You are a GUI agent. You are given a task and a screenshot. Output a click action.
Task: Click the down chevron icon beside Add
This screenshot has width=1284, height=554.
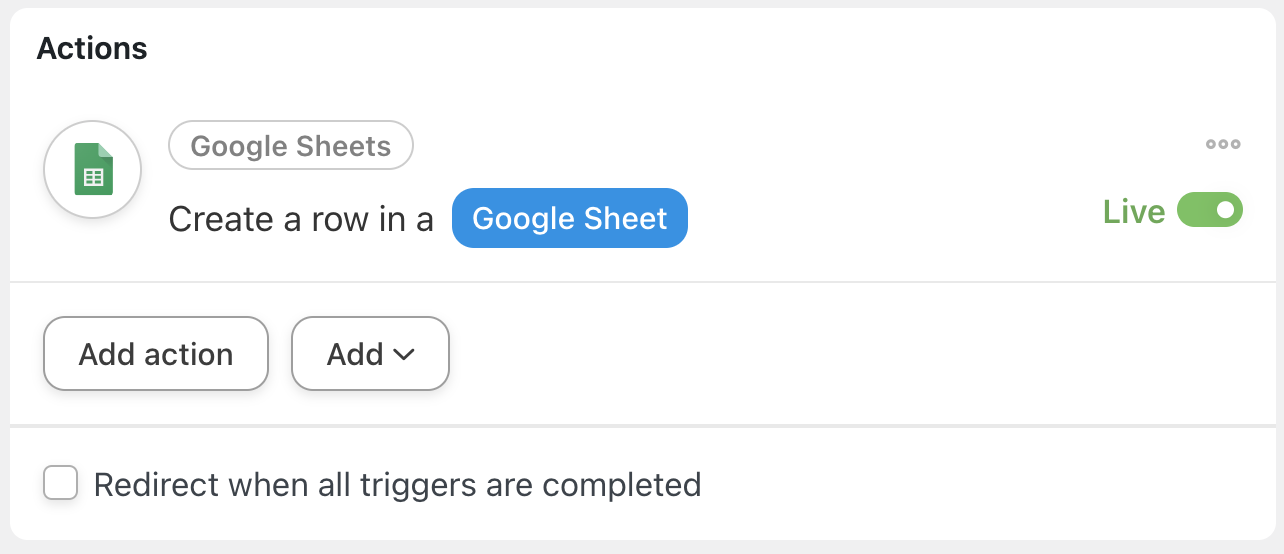pos(405,354)
